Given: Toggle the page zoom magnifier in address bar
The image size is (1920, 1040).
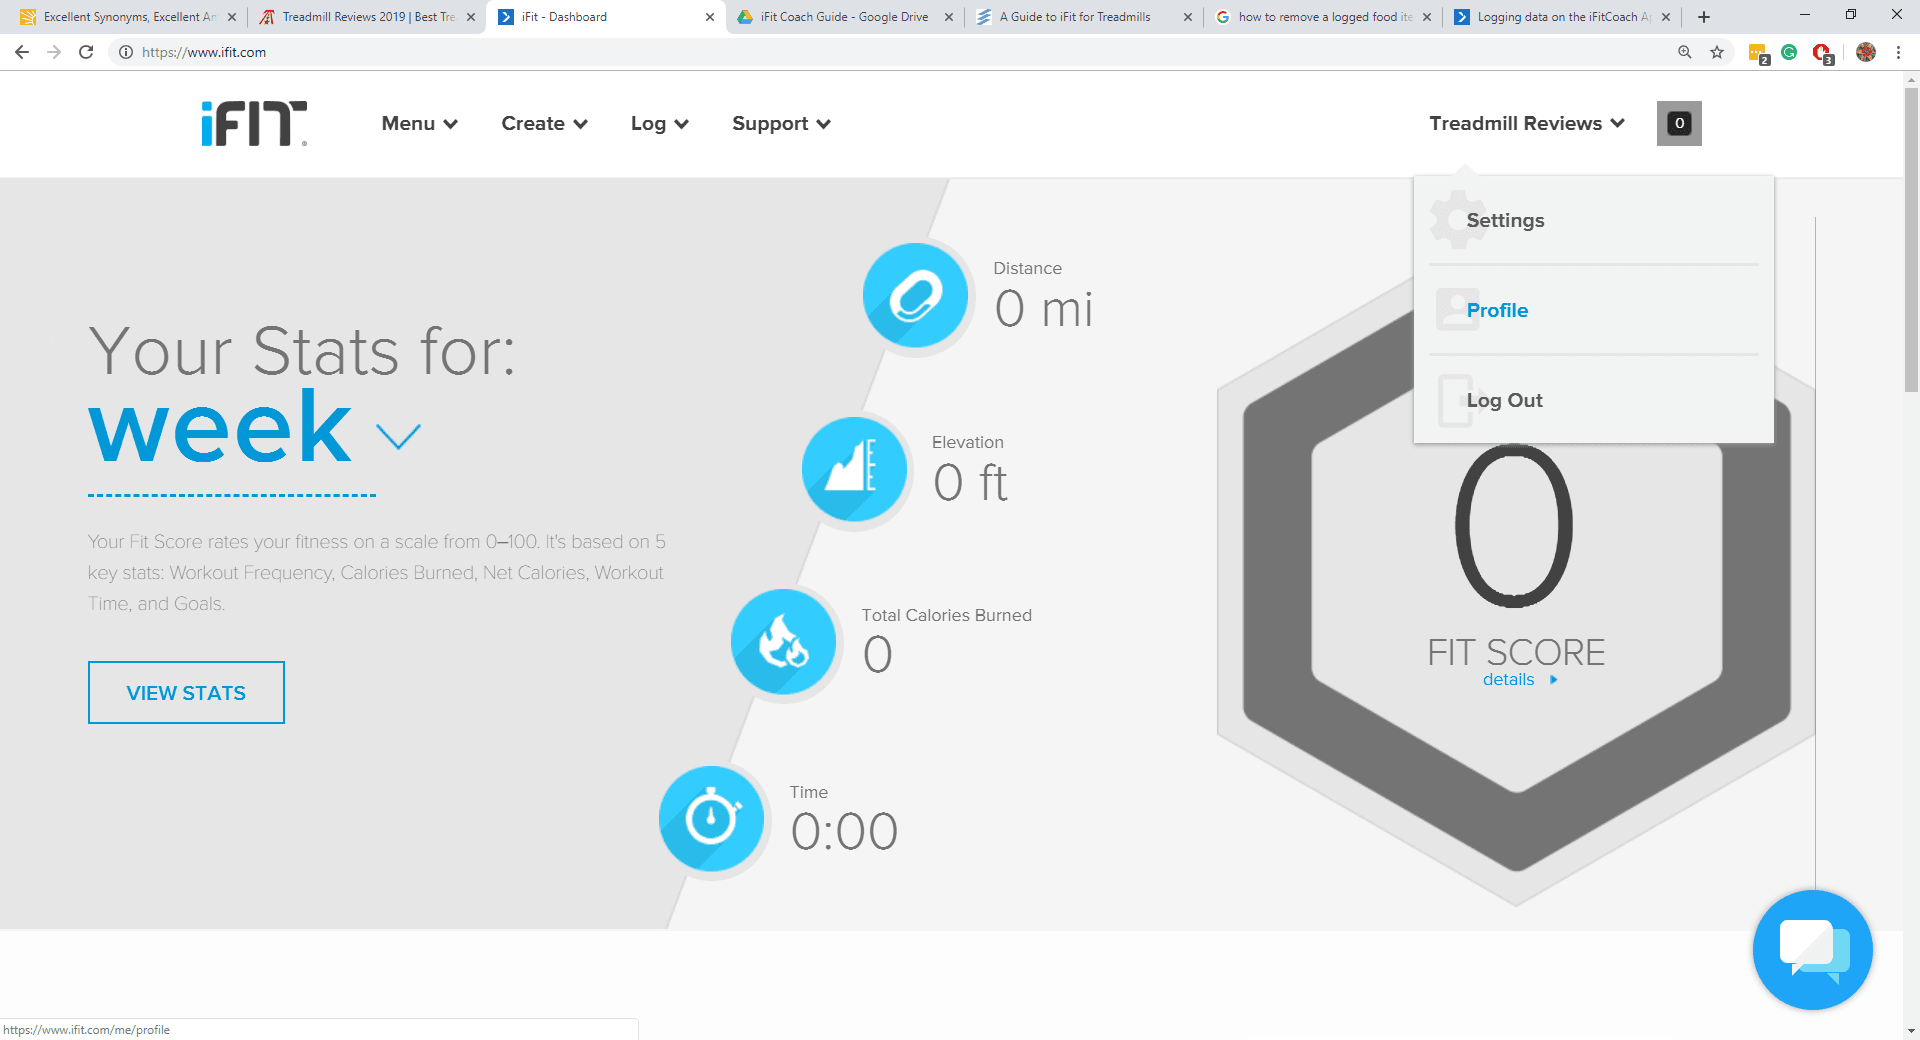Looking at the screenshot, I should 1685,52.
